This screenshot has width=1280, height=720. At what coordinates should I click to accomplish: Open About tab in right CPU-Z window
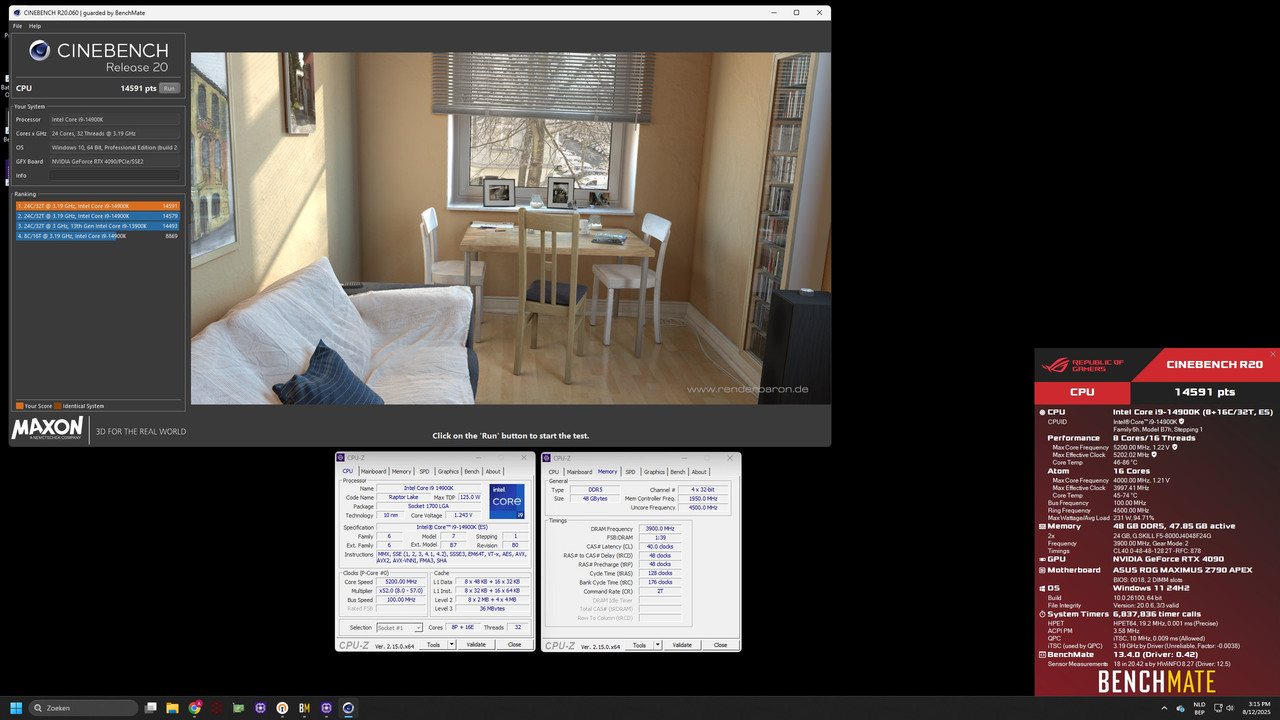(x=699, y=472)
